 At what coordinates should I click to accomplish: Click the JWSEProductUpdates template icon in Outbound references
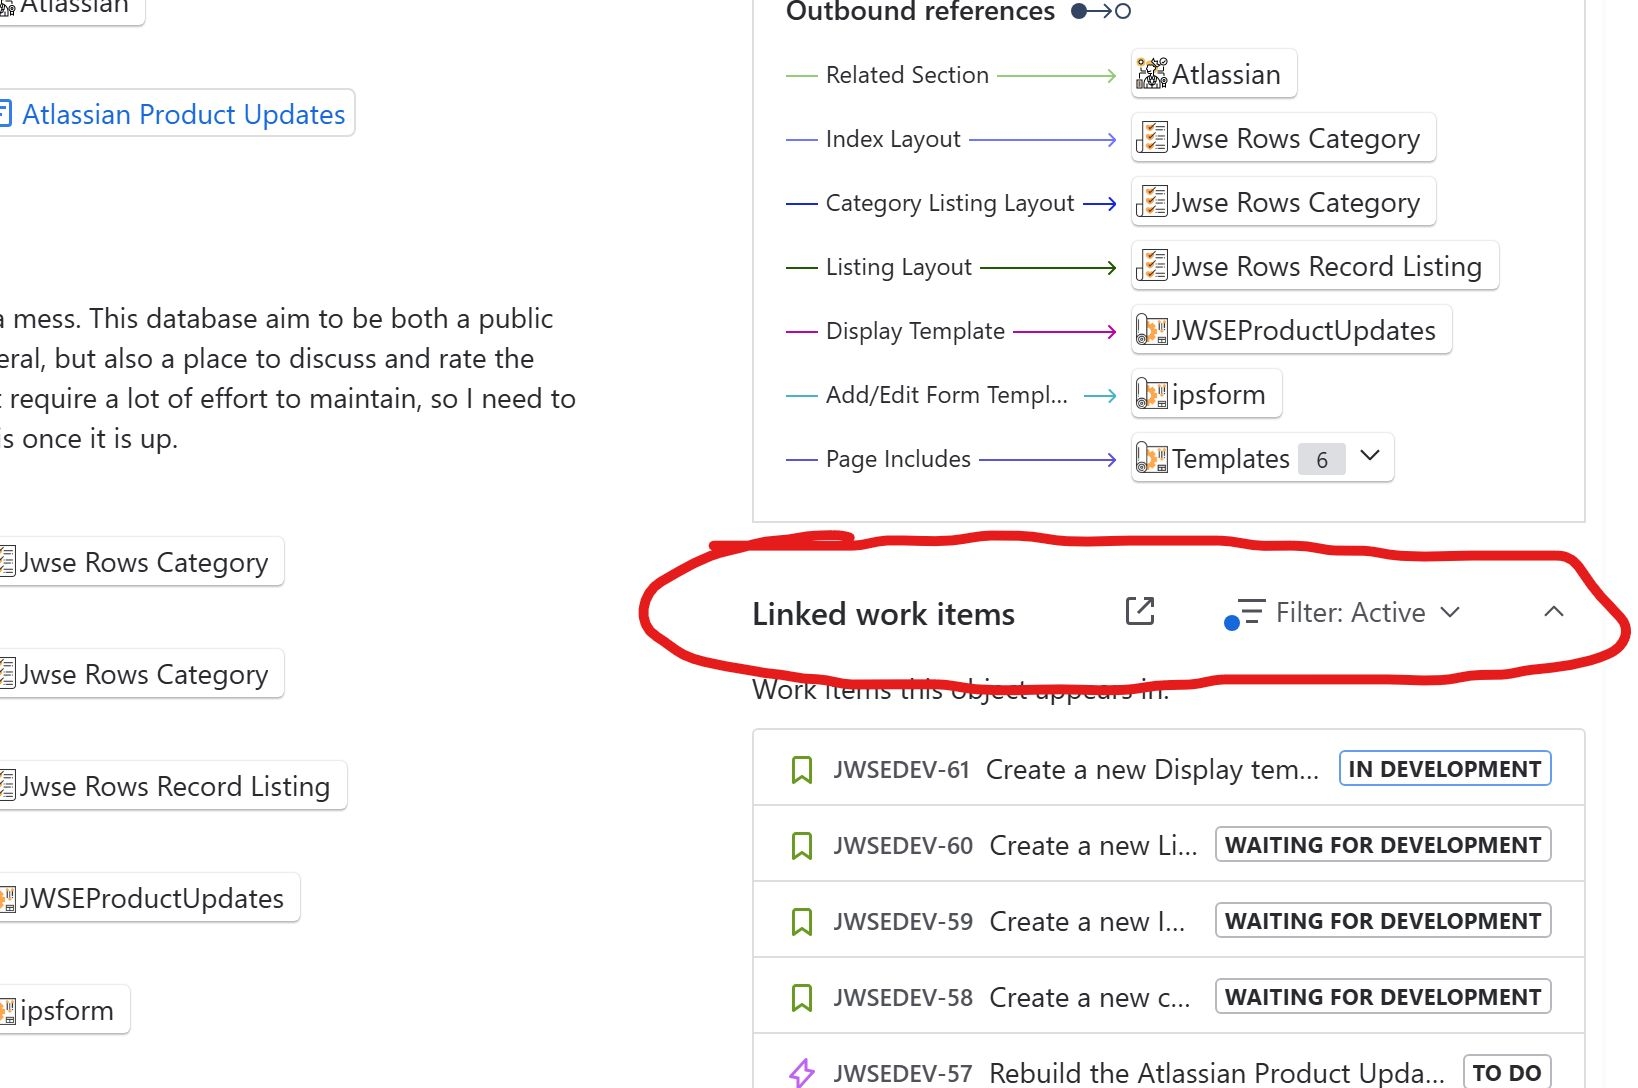pos(1152,331)
